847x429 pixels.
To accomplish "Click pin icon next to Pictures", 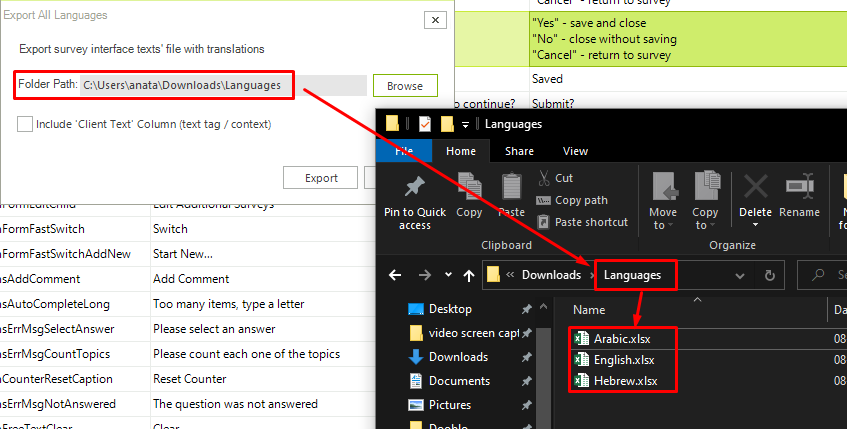I will click(526, 405).
